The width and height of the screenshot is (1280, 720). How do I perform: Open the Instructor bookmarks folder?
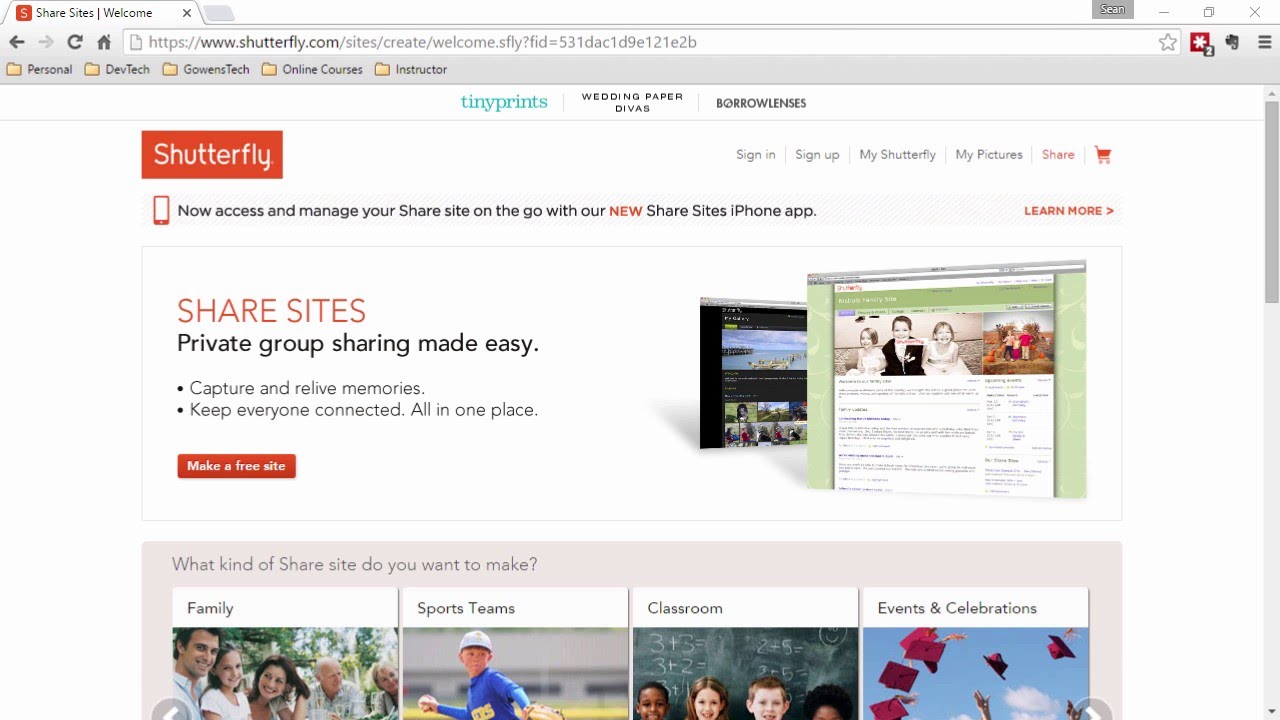click(x=411, y=70)
